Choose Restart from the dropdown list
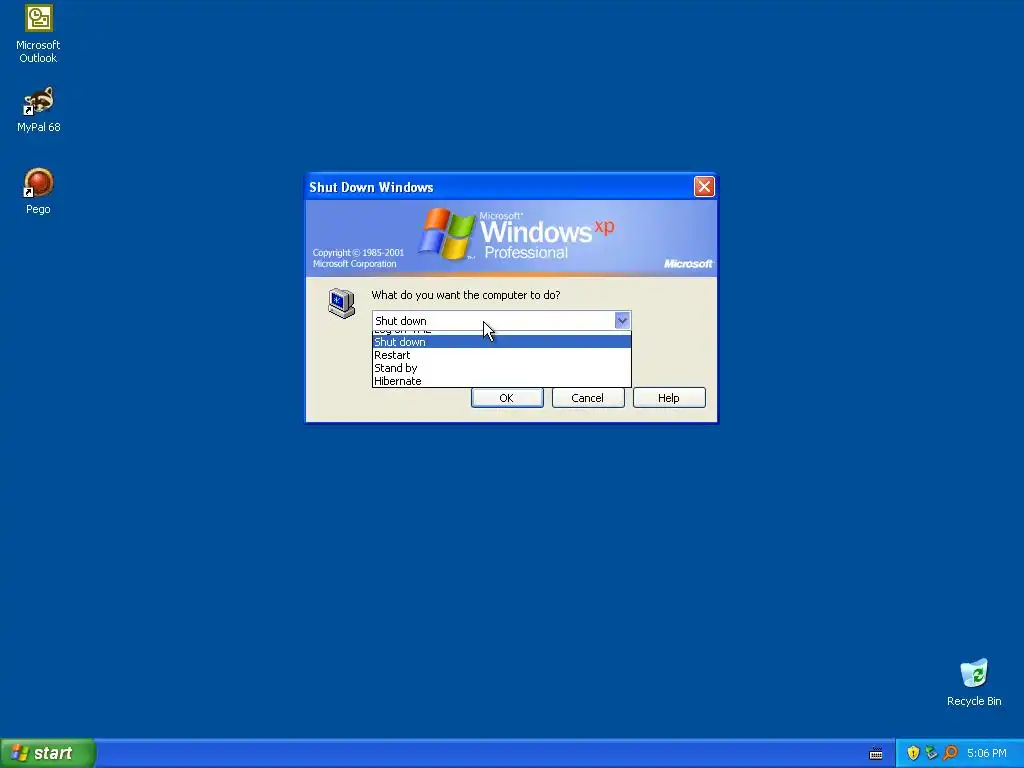This screenshot has width=1024, height=768. pyautogui.click(x=502, y=355)
